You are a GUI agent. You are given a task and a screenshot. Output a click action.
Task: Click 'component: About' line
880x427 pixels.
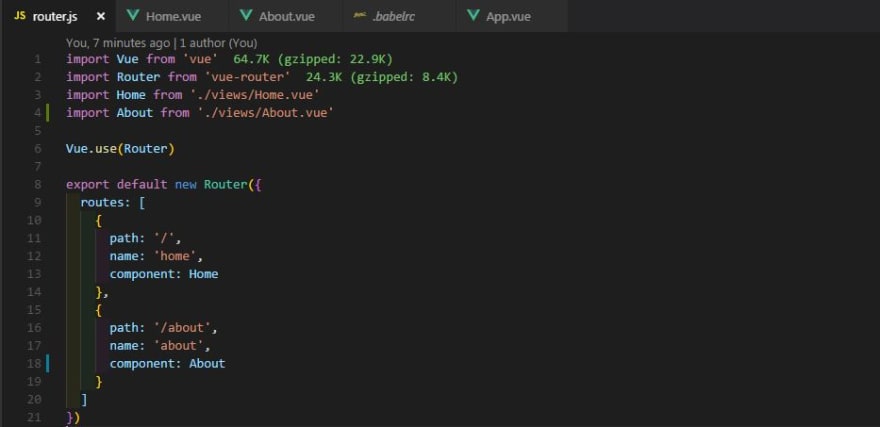point(167,363)
